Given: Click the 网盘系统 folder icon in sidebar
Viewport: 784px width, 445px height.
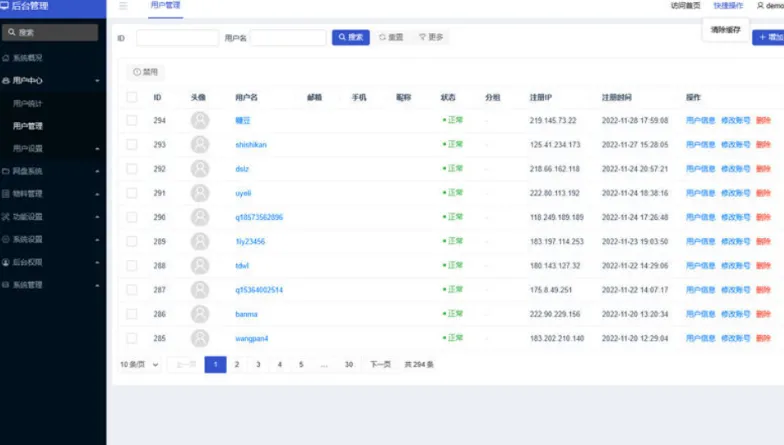Looking at the screenshot, I should (6, 171).
